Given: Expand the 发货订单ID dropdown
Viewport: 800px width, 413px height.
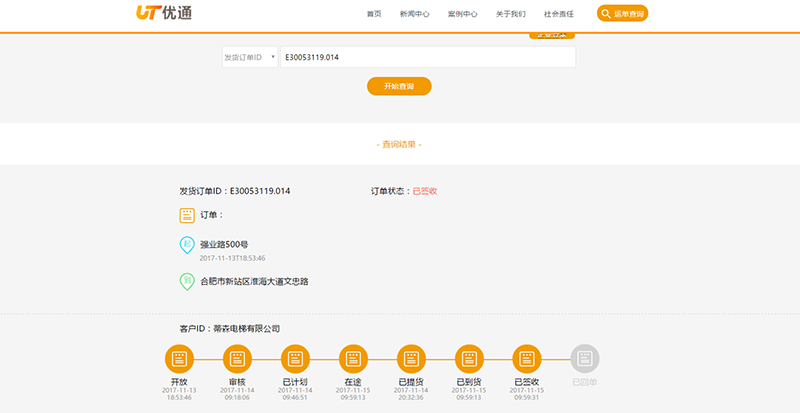Looking at the screenshot, I should [x=249, y=57].
